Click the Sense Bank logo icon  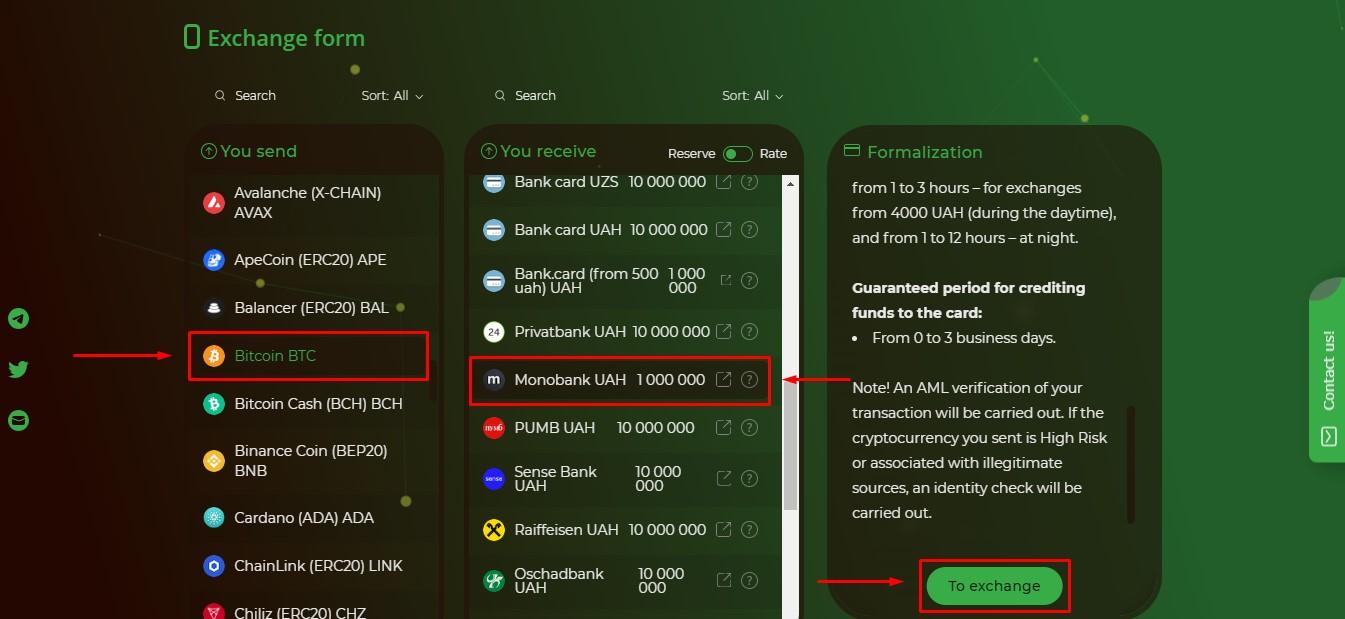[494, 479]
